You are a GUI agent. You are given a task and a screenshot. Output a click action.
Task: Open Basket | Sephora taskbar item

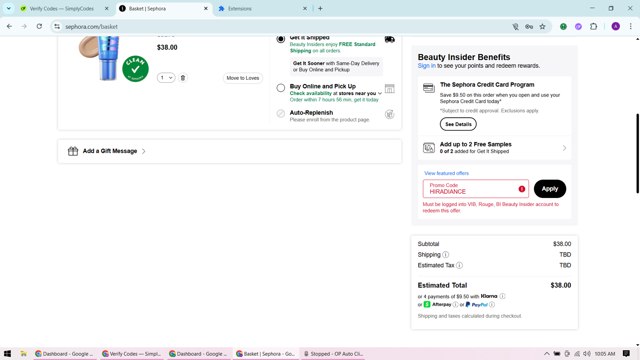pyautogui.click(x=265, y=353)
